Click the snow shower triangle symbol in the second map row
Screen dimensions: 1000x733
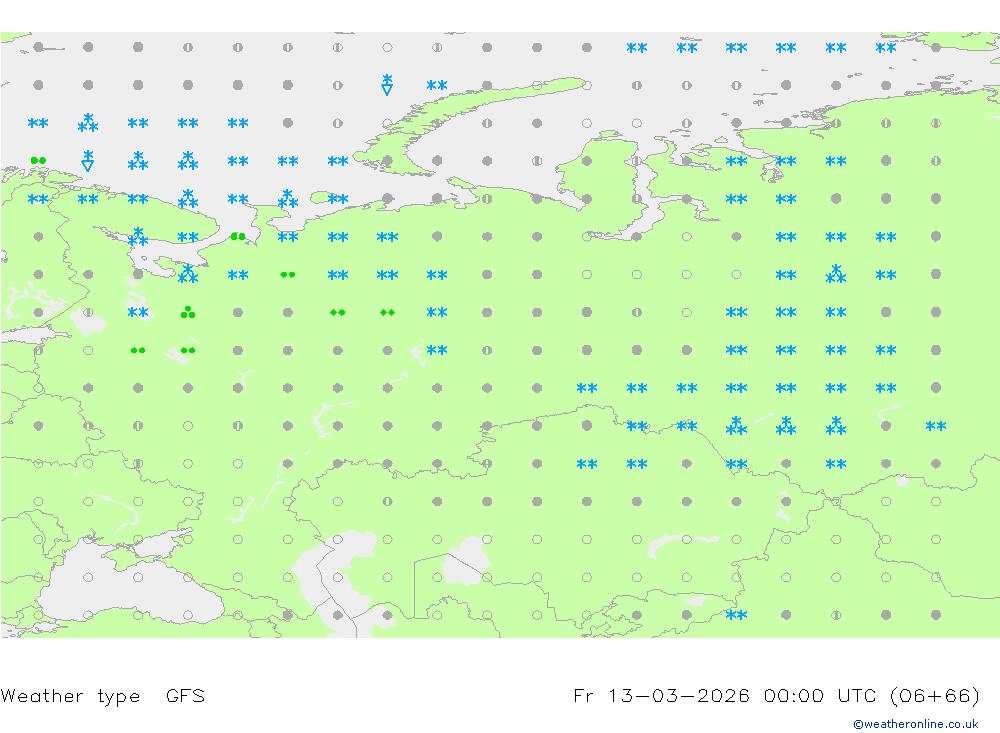point(387,84)
